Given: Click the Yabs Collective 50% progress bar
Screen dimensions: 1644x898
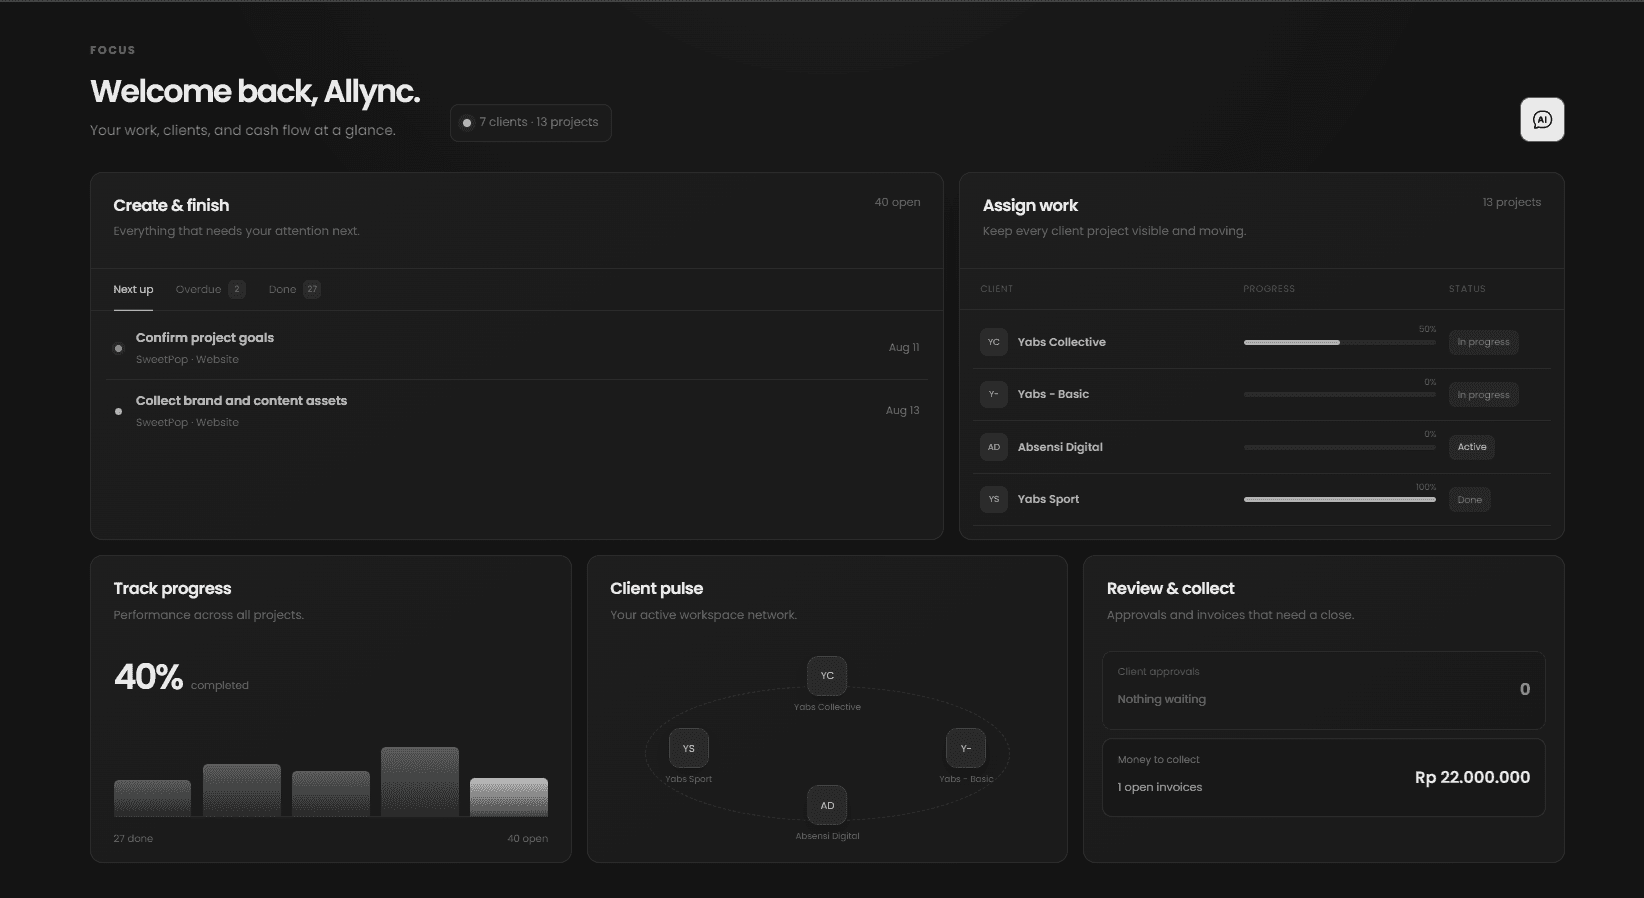Looking at the screenshot, I should pos(1340,342).
